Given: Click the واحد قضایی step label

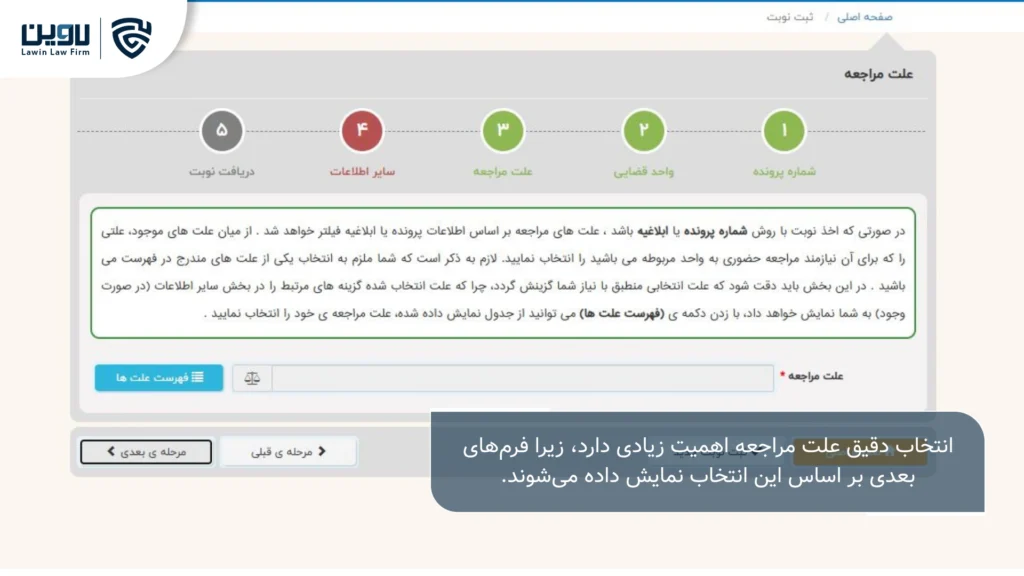Looking at the screenshot, I should point(643,171).
